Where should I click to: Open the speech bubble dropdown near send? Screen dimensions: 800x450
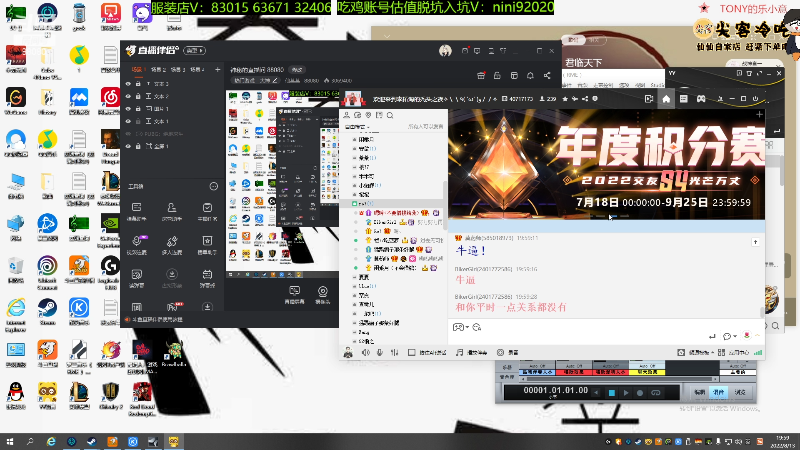[x=730, y=336]
